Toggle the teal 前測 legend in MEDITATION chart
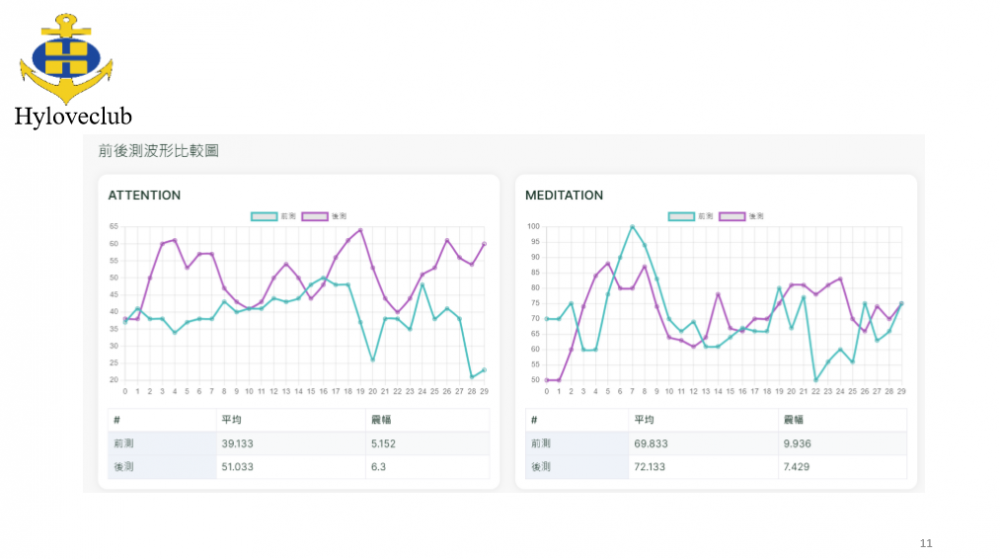The width and height of the screenshot is (1000, 559). tap(681, 216)
